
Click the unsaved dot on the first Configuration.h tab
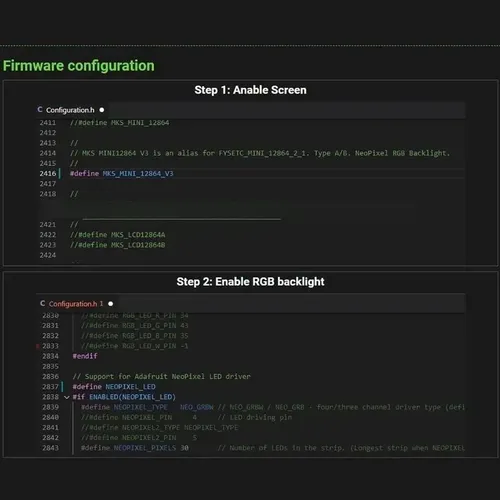(x=102, y=110)
